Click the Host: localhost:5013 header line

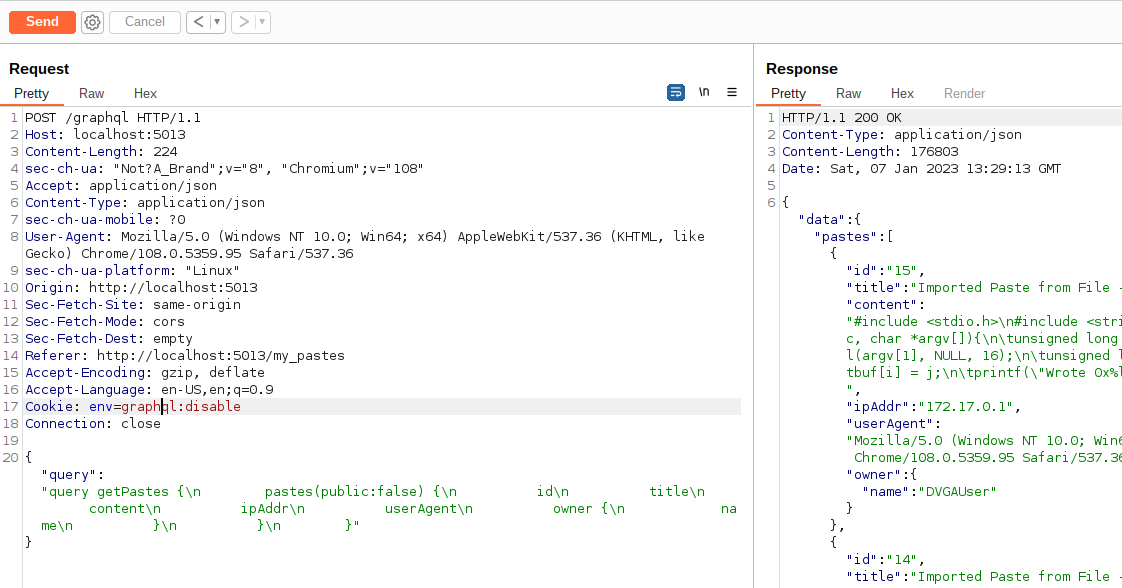point(105,135)
